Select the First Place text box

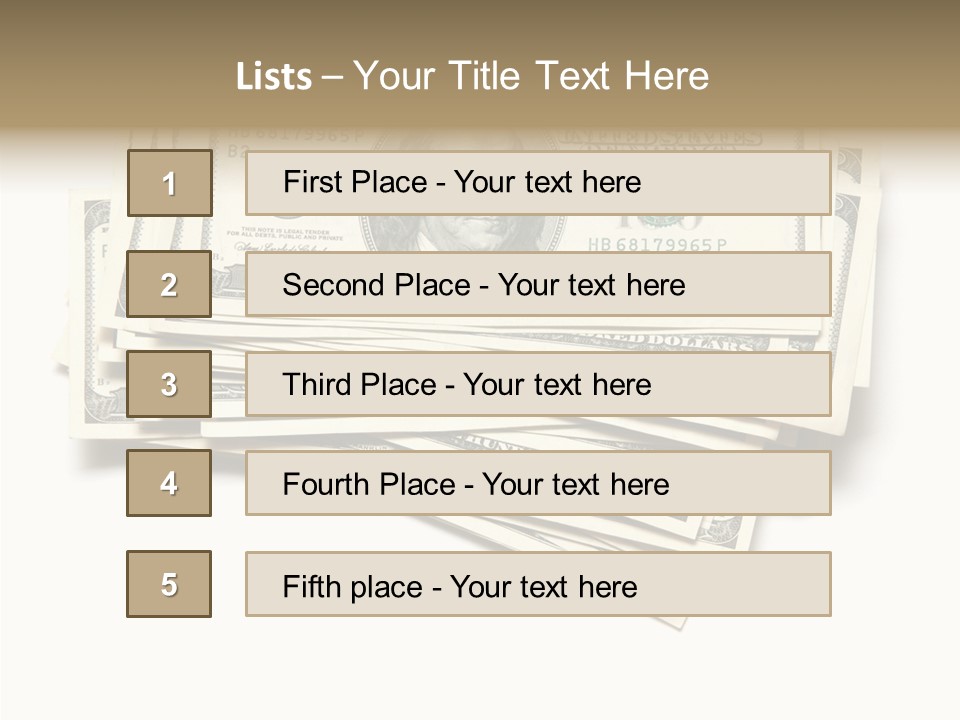(x=538, y=183)
